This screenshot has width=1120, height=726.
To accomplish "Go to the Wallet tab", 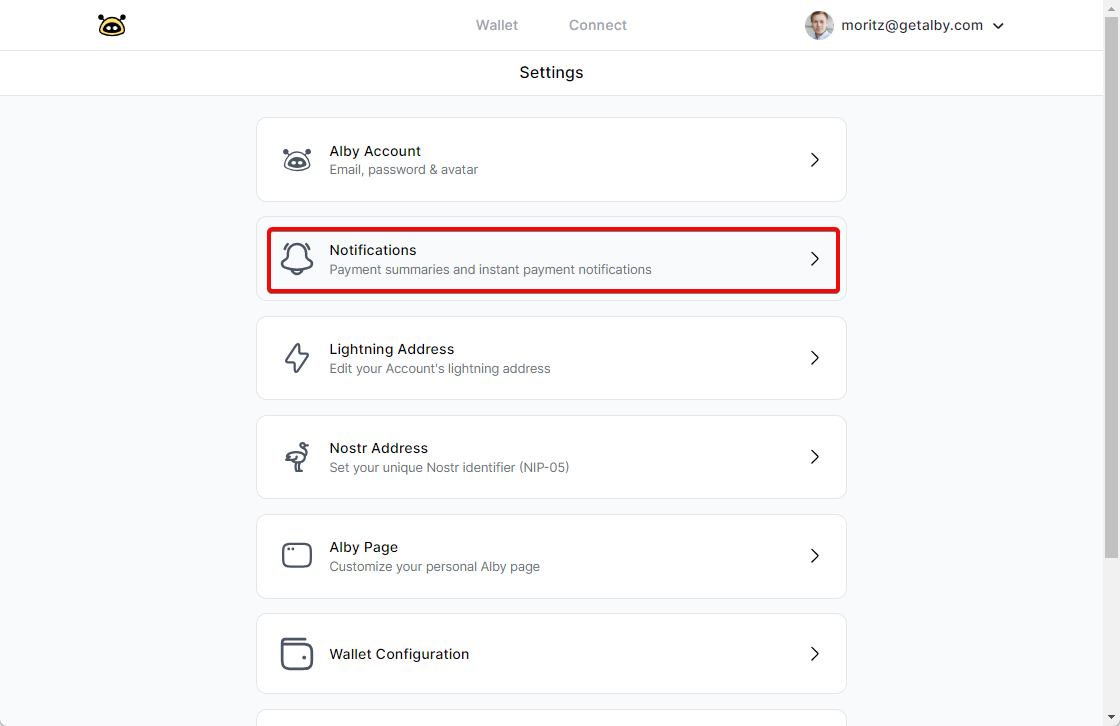I will coord(497,25).
